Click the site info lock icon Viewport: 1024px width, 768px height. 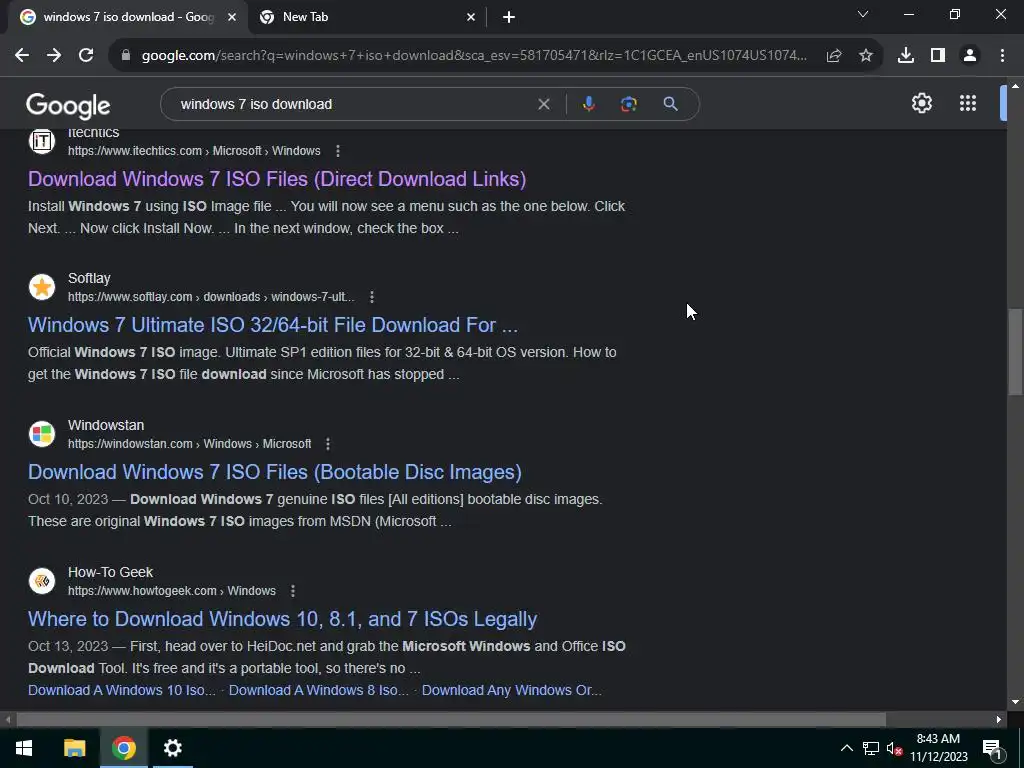tap(126, 56)
